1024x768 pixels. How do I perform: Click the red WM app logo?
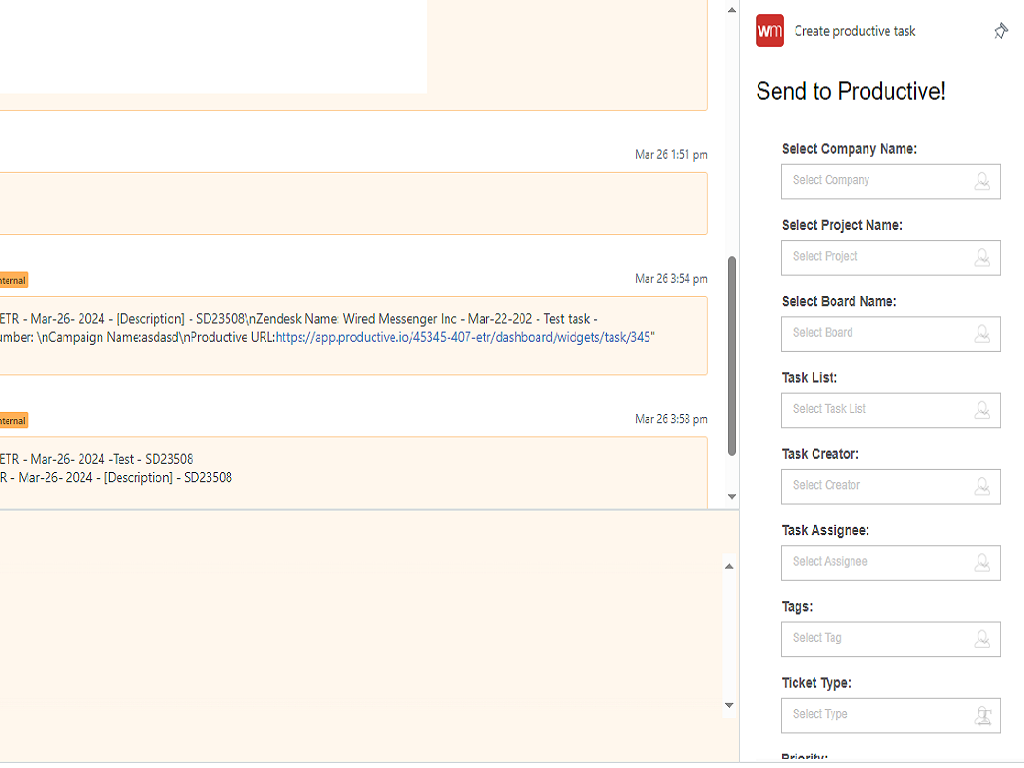click(770, 31)
